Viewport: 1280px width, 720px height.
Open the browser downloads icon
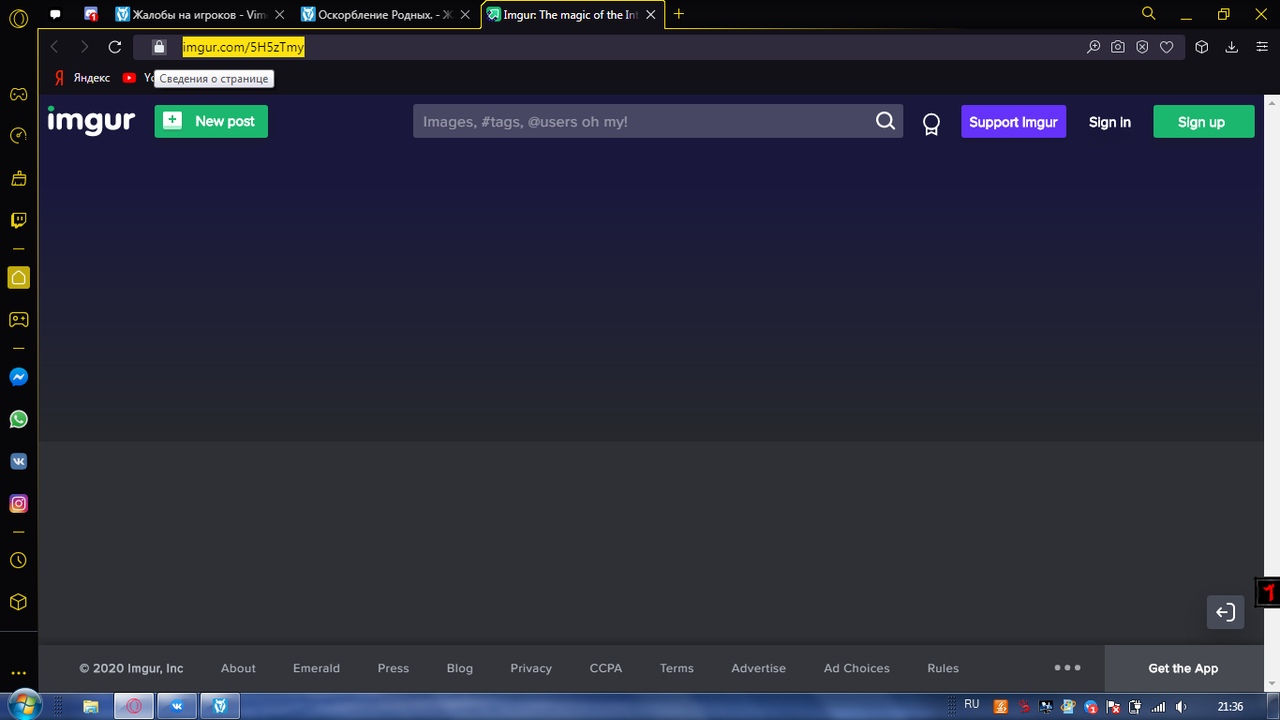click(1232, 47)
